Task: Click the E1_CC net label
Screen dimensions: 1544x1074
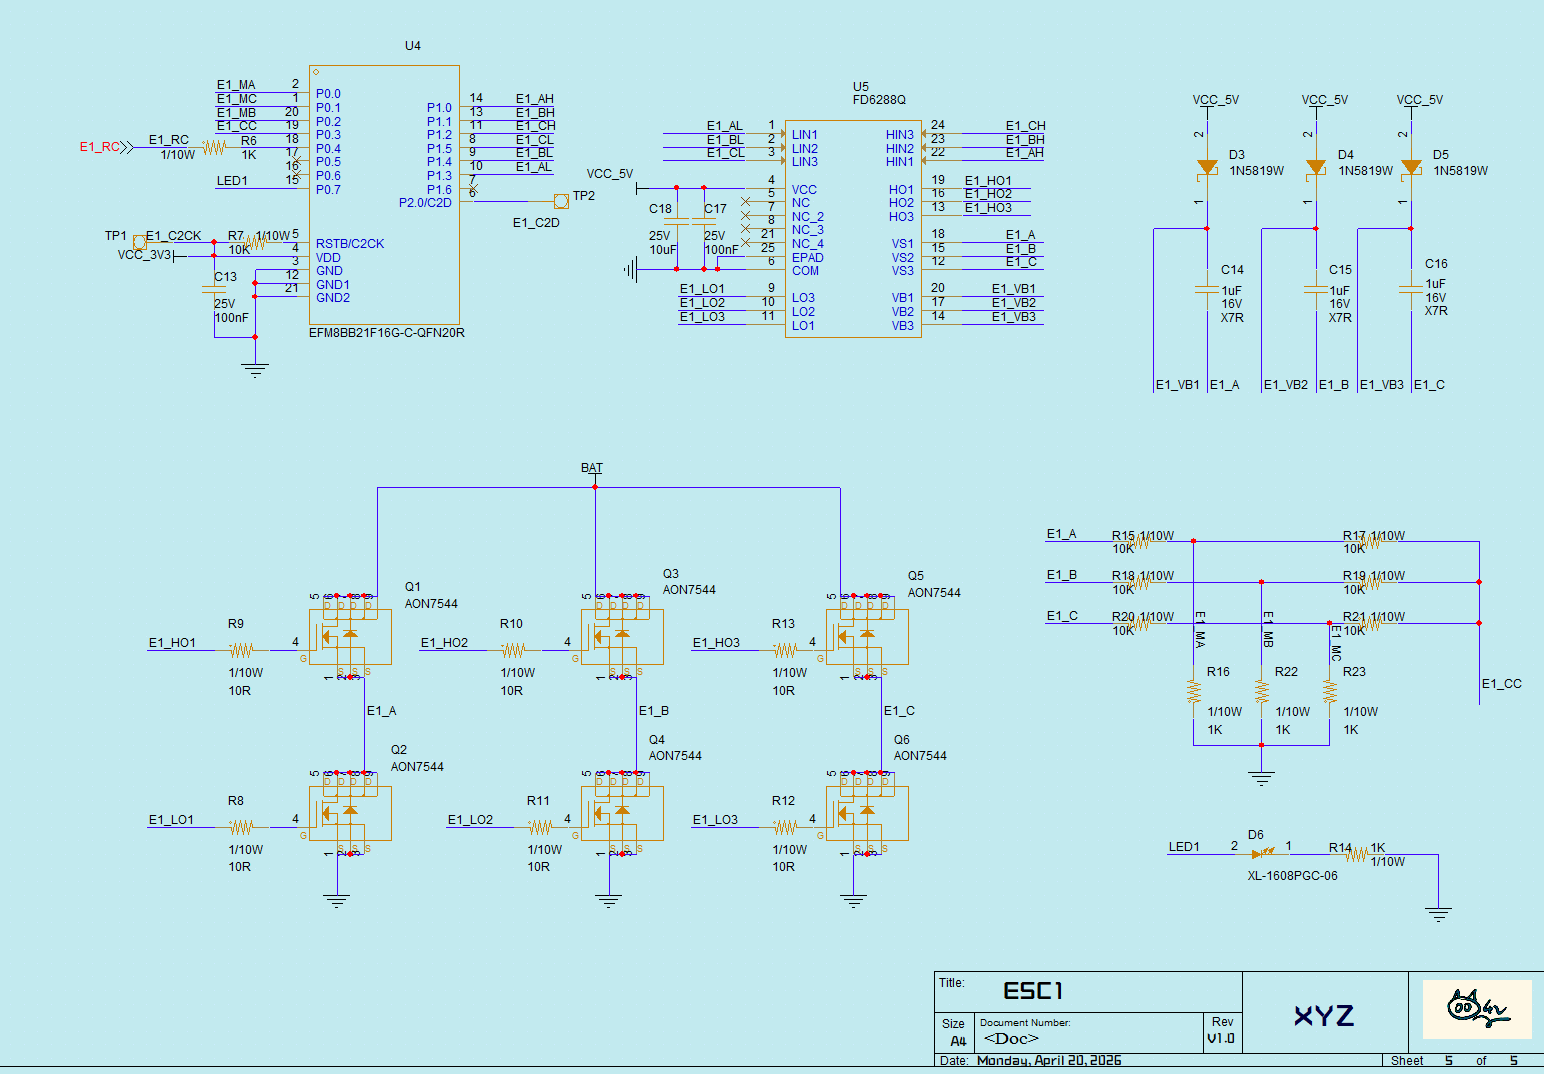Action: click(1501, 684)
